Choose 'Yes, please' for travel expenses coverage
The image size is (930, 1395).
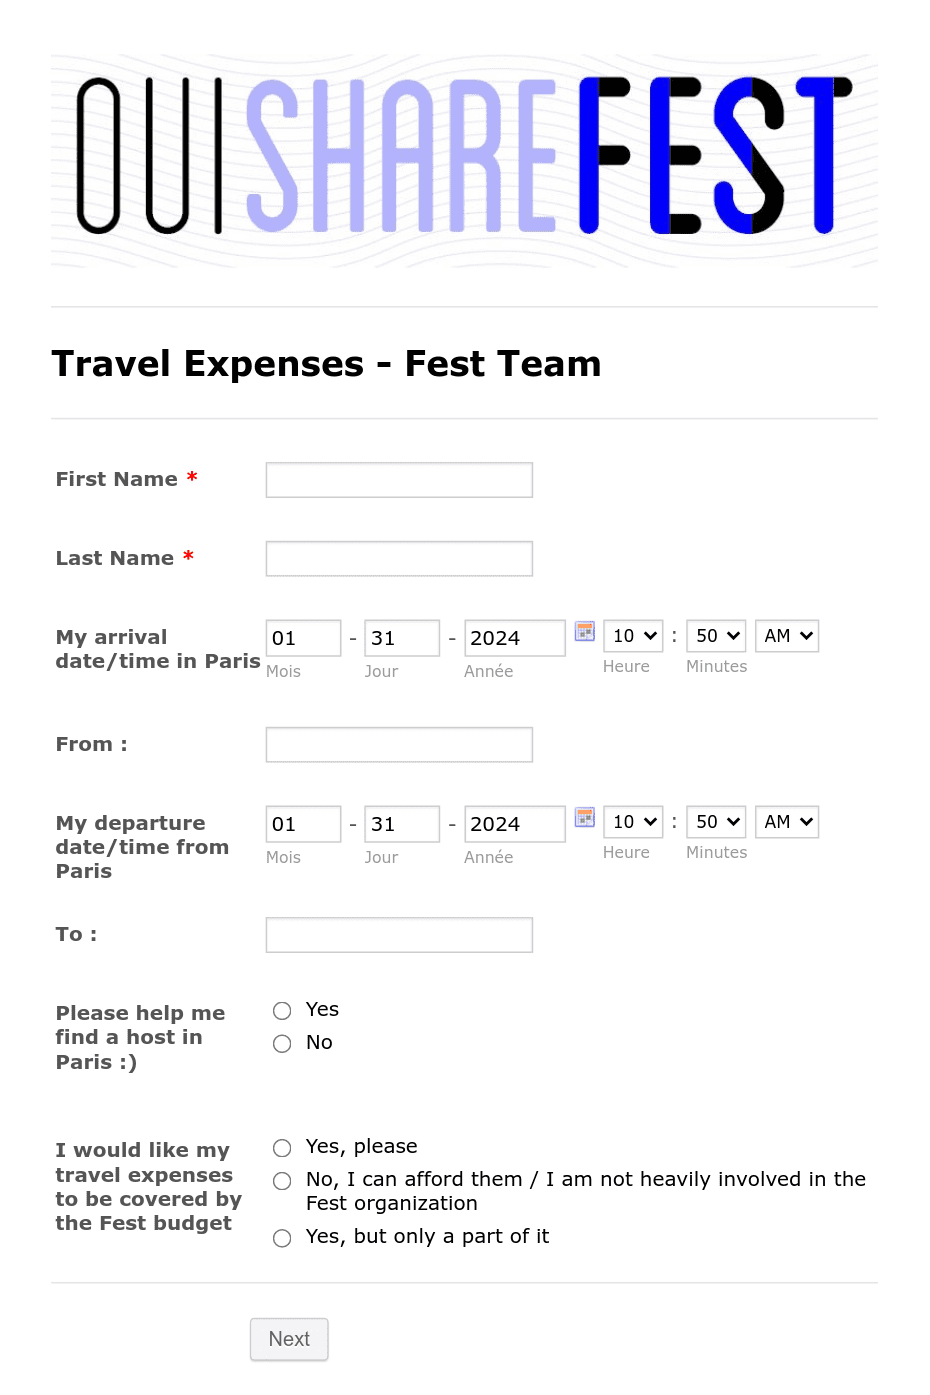pyautogui.click(x=282, y=1148)
